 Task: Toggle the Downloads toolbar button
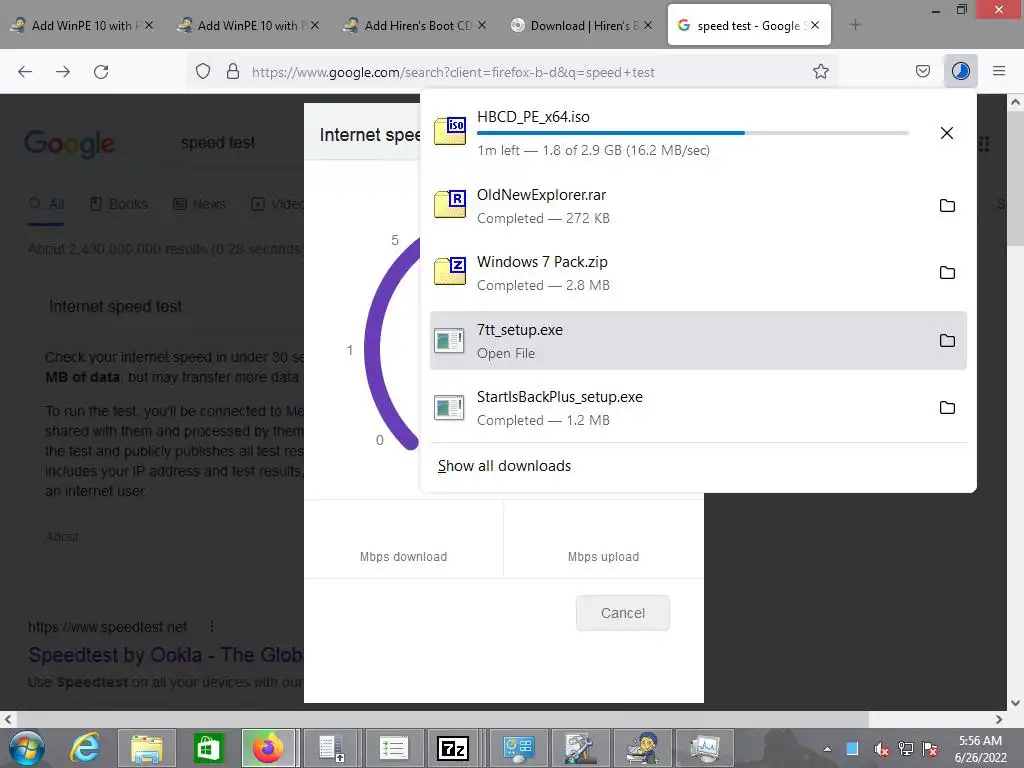pos(961,71)
